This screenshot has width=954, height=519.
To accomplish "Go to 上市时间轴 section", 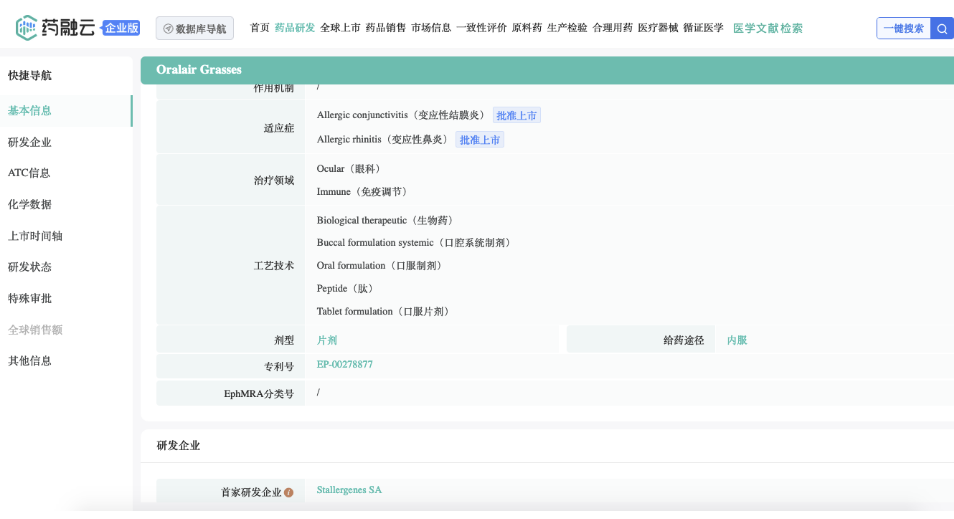I will tap(36, 236).
